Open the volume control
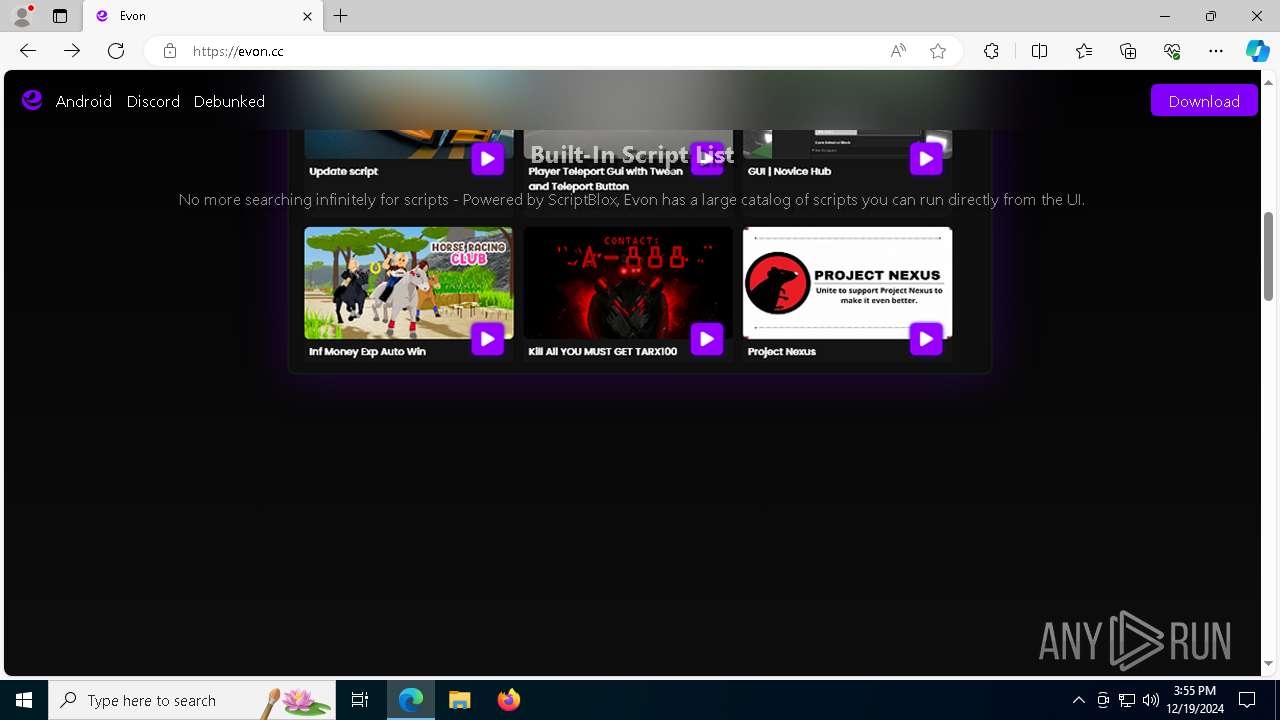The image size is (1280, 720). point(1151,700)
